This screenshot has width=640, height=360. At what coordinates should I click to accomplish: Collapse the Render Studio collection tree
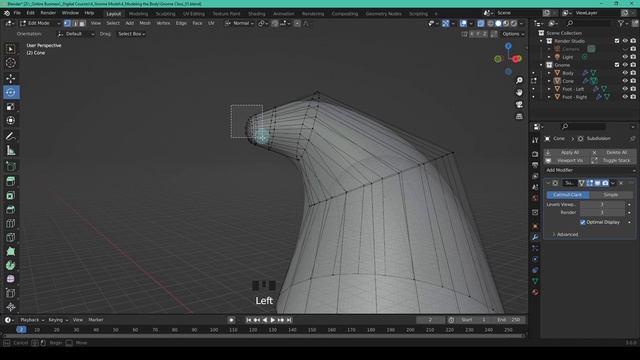point(542,41)
